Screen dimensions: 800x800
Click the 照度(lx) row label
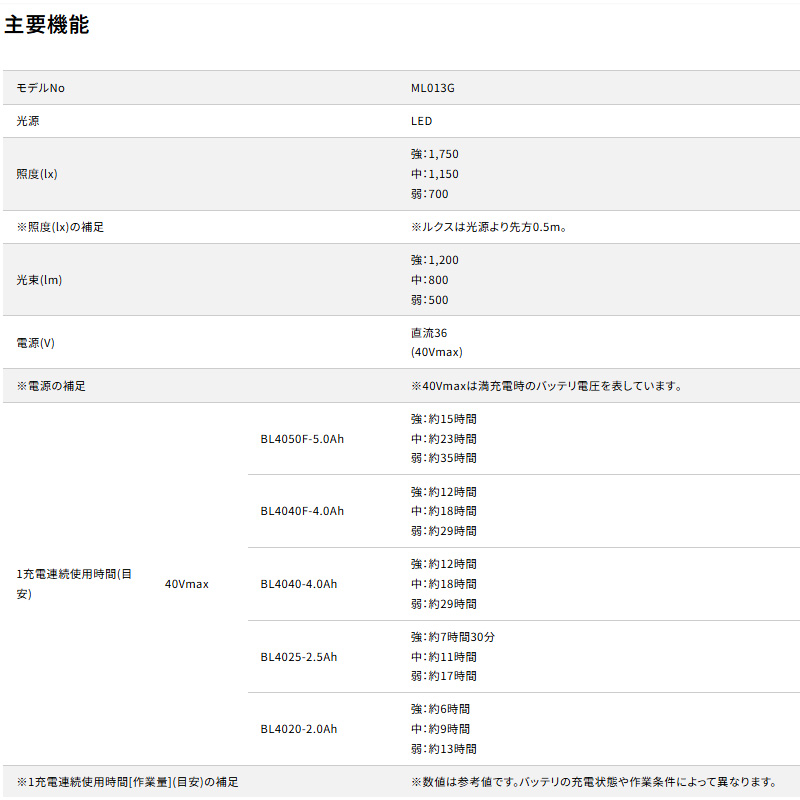[x=37, y=174]
